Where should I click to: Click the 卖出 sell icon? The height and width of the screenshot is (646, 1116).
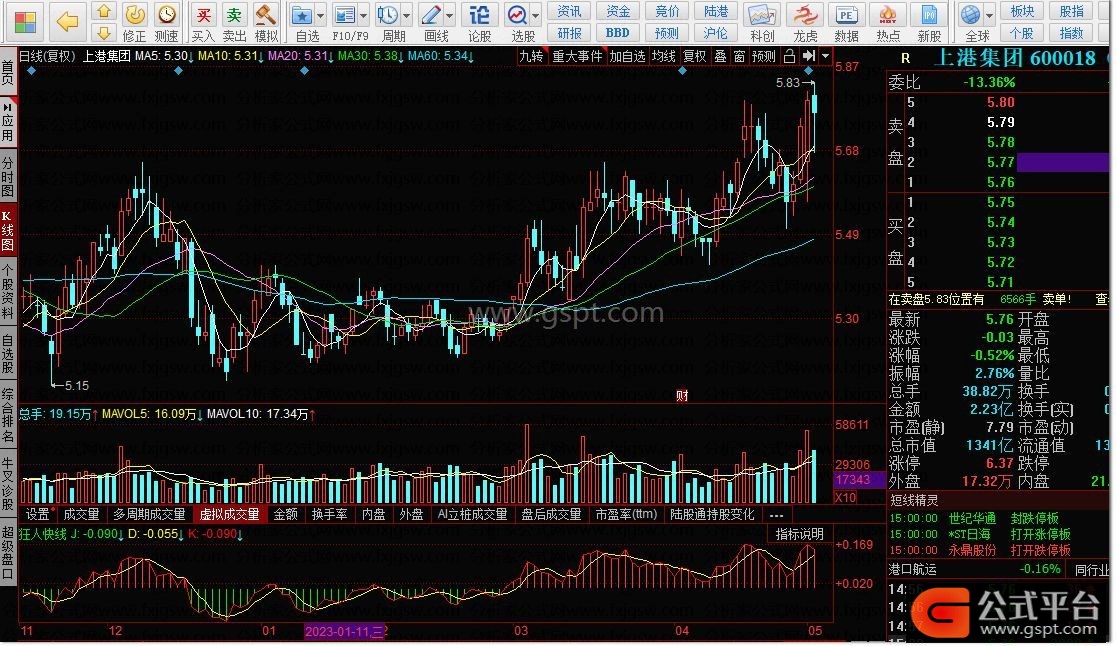(234, 22)
